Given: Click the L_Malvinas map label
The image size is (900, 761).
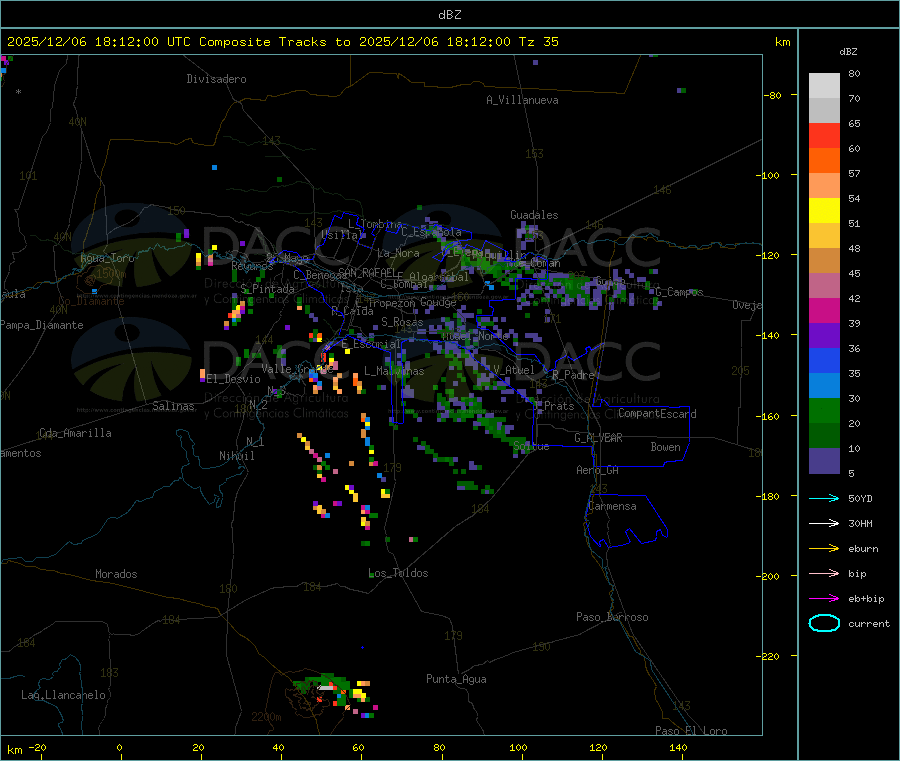Looking at the screenshot, I should (394, 371).
